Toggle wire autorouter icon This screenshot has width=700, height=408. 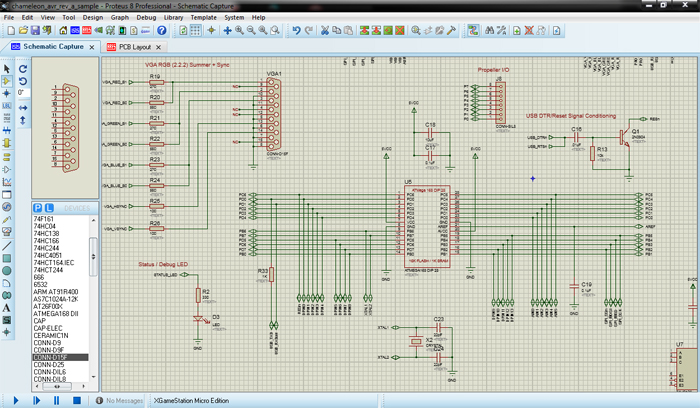click(x=473, y=30)
